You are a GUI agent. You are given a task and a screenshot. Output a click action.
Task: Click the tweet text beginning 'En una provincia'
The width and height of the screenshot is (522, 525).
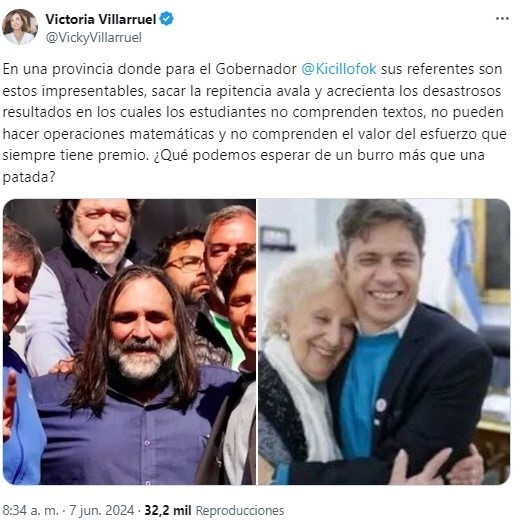pyautogui.click(x=254, y=123)
